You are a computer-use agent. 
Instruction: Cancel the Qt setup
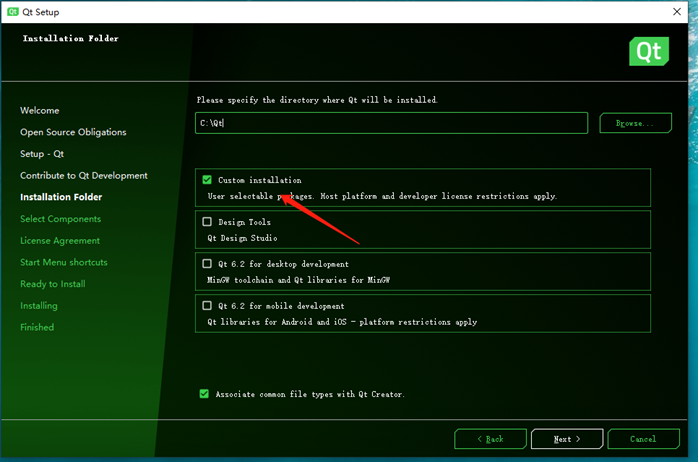click(x=643, y=439)
